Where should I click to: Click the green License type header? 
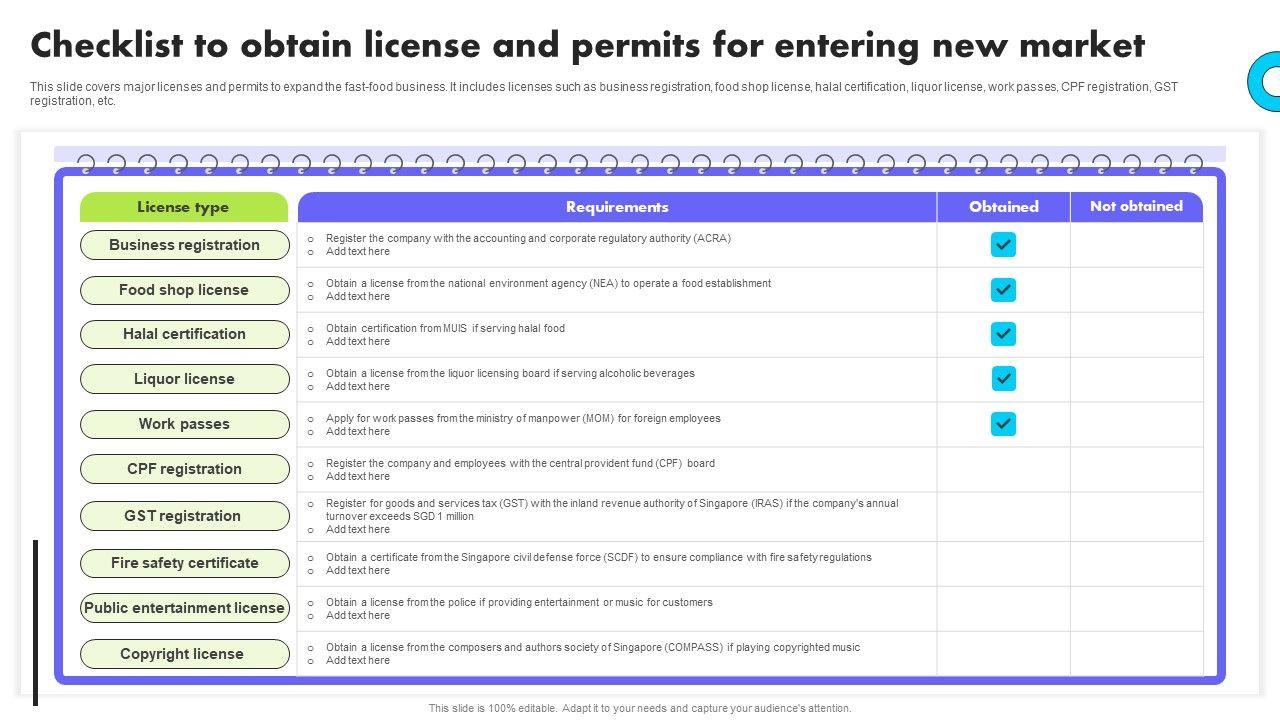(183, 207)
